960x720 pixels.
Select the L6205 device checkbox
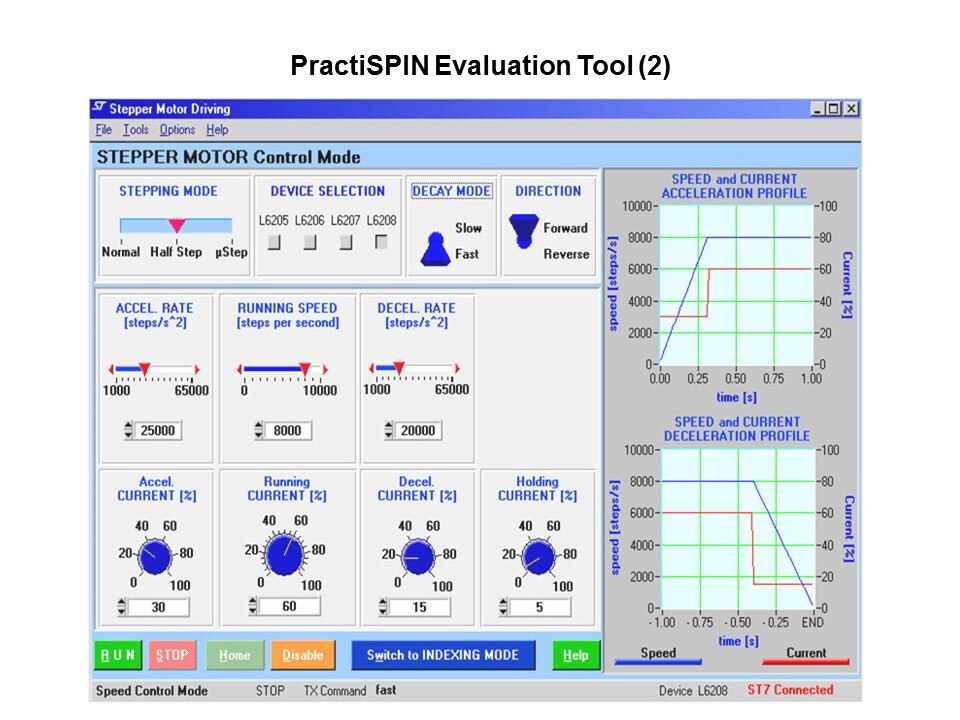coord(274,242)
